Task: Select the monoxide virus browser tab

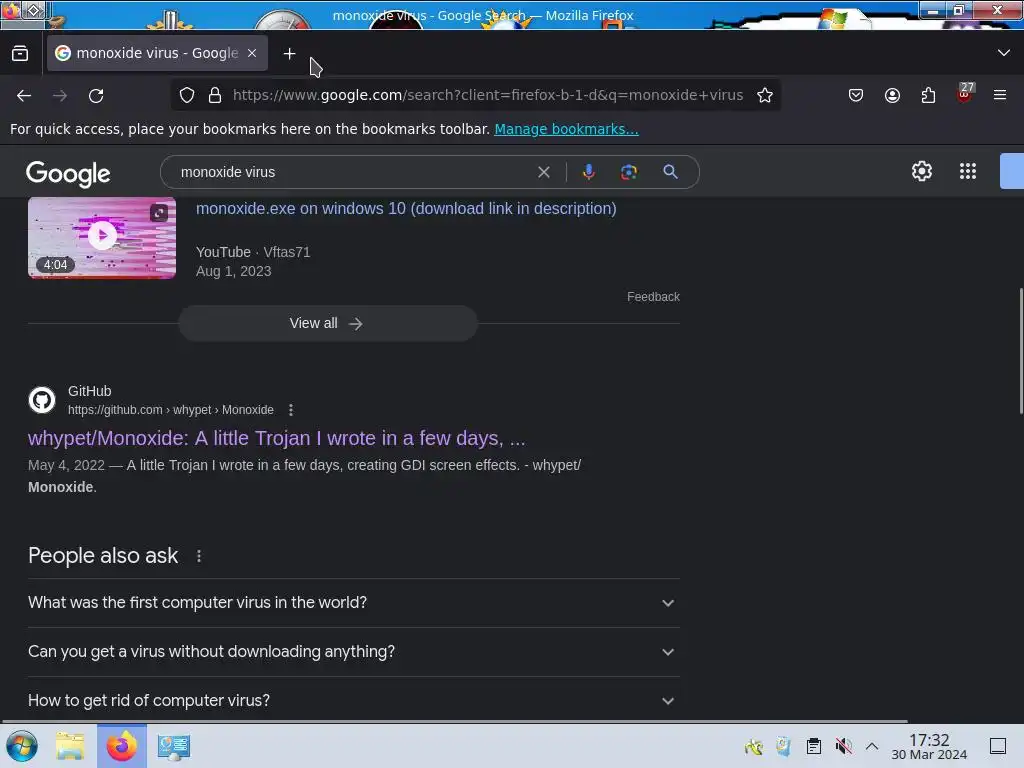Action: (x=157, y=53)
